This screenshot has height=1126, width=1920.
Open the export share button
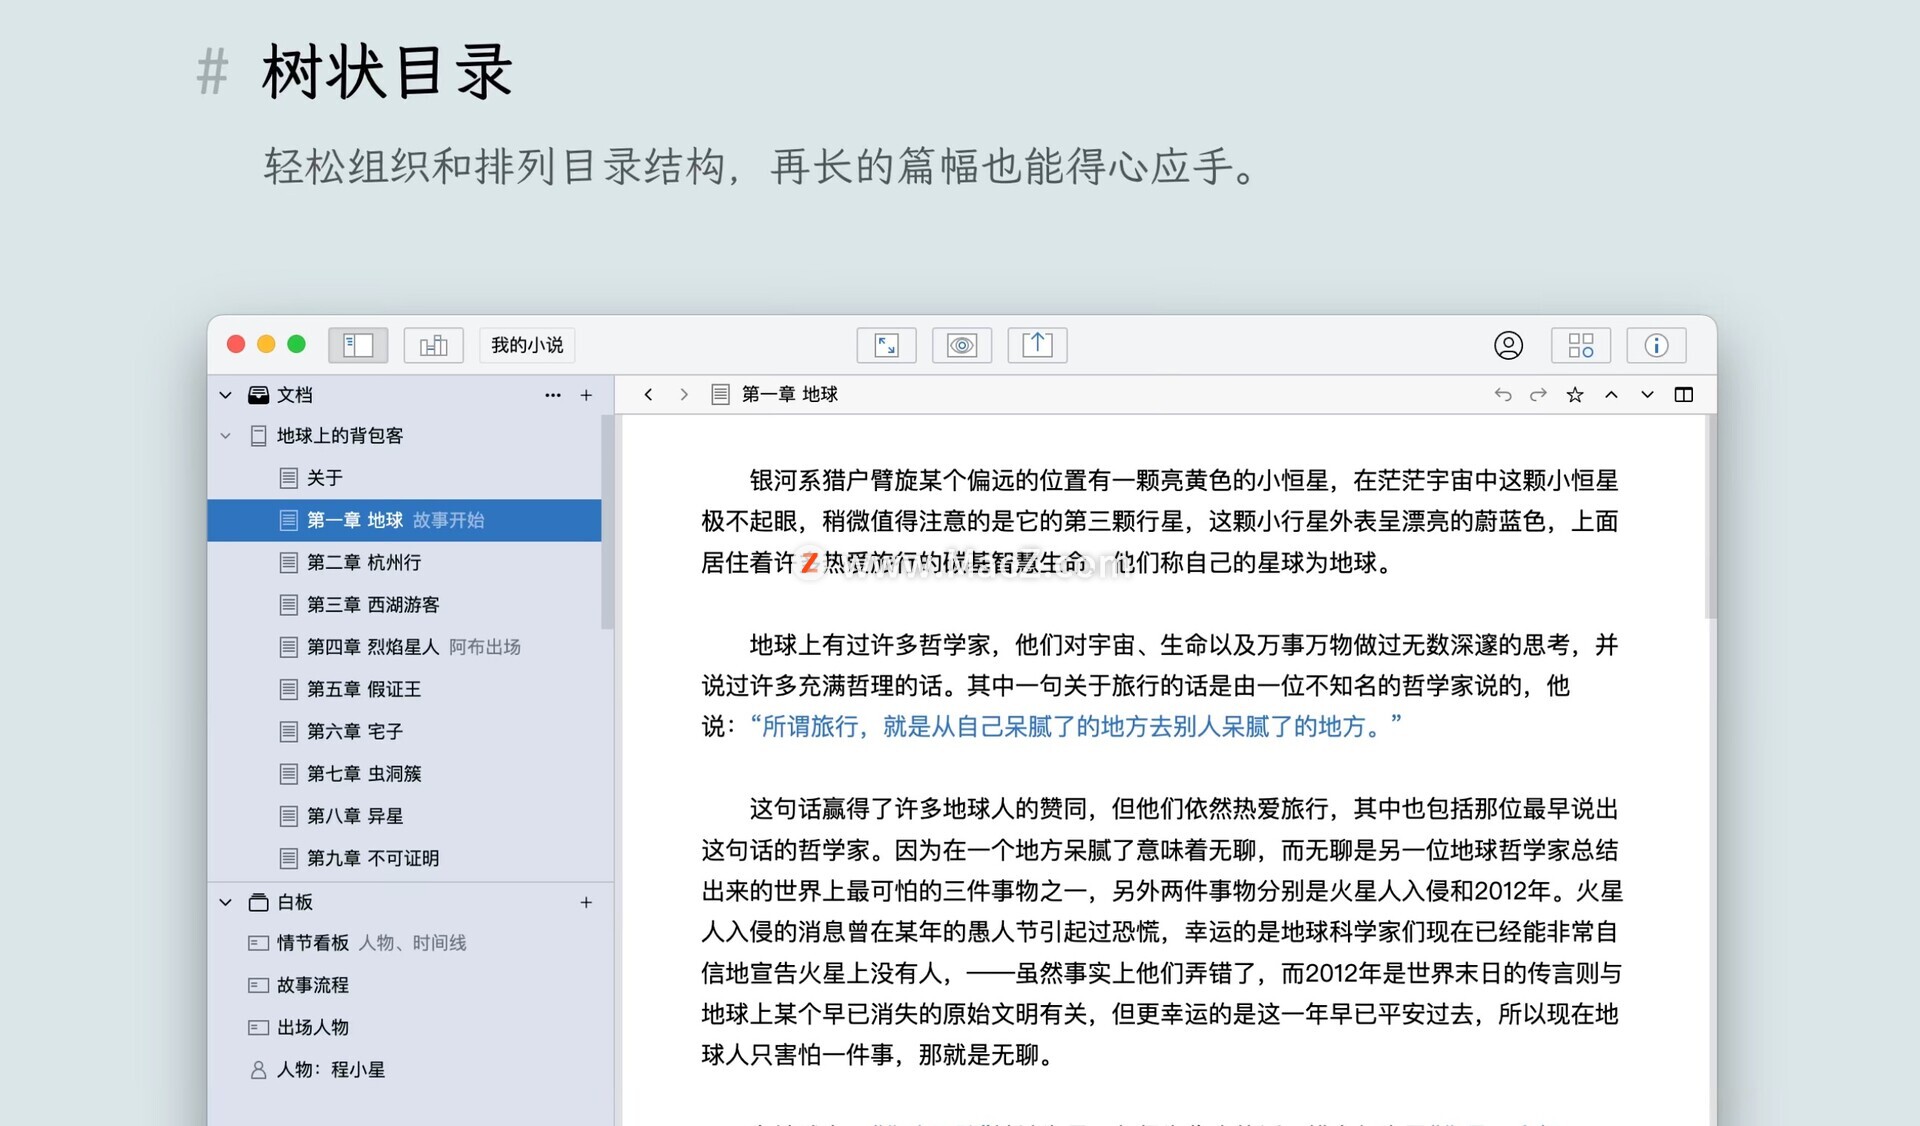coord(1037,345)
